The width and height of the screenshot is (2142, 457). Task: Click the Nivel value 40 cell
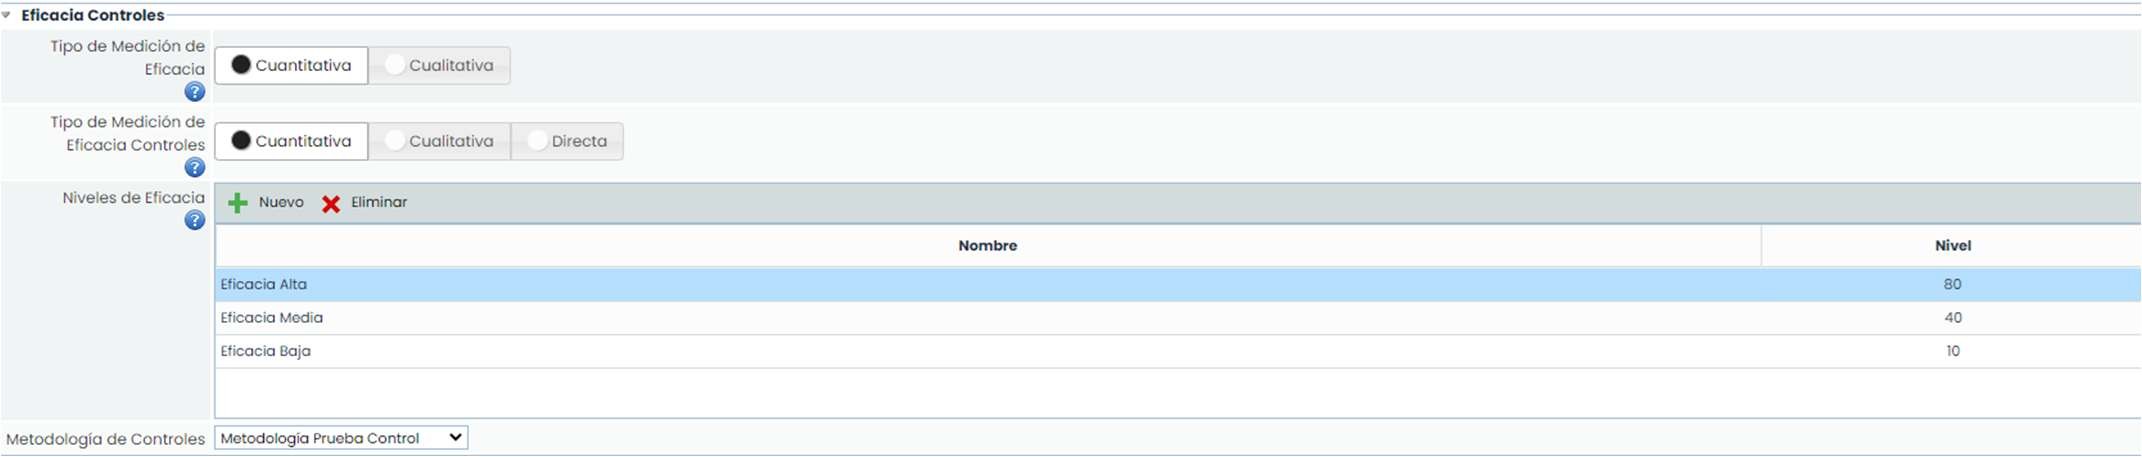1952,318
